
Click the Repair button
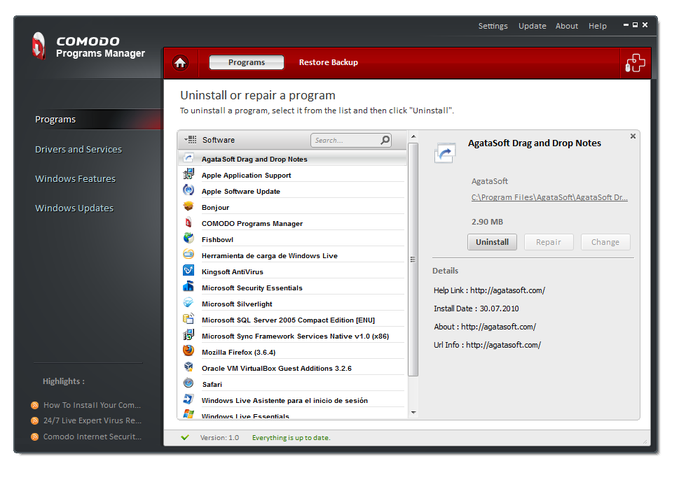pos(549,242)
